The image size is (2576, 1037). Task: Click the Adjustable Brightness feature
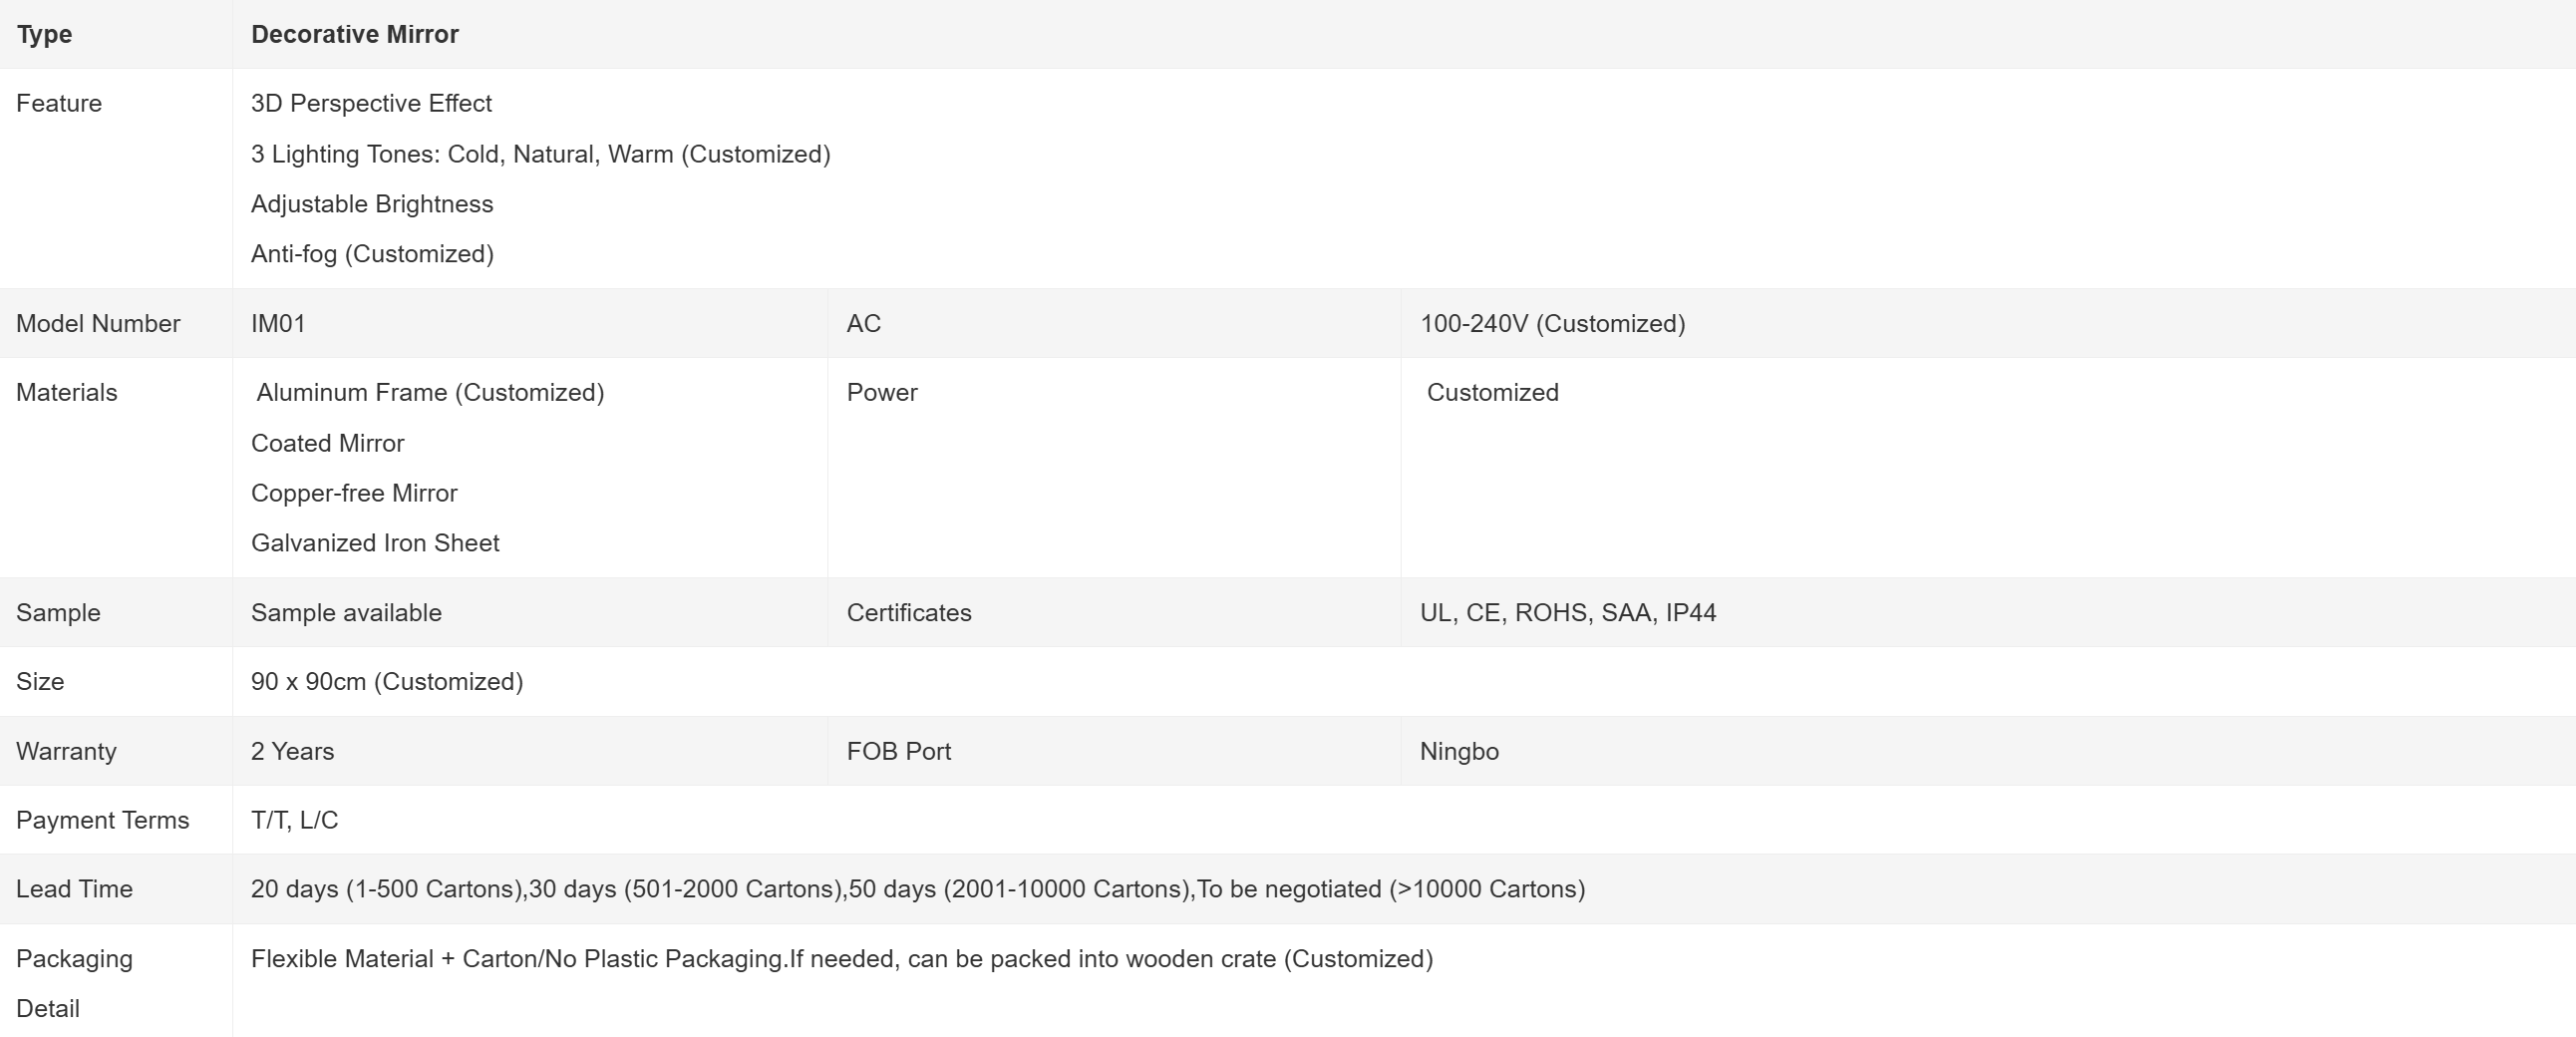coord(372,204)
